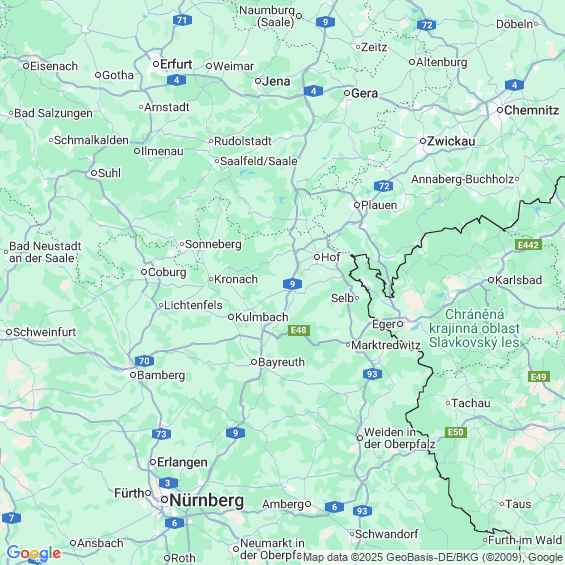
Task: Click the A70 highway shield near Bamberg
Action: pos(144,361)
